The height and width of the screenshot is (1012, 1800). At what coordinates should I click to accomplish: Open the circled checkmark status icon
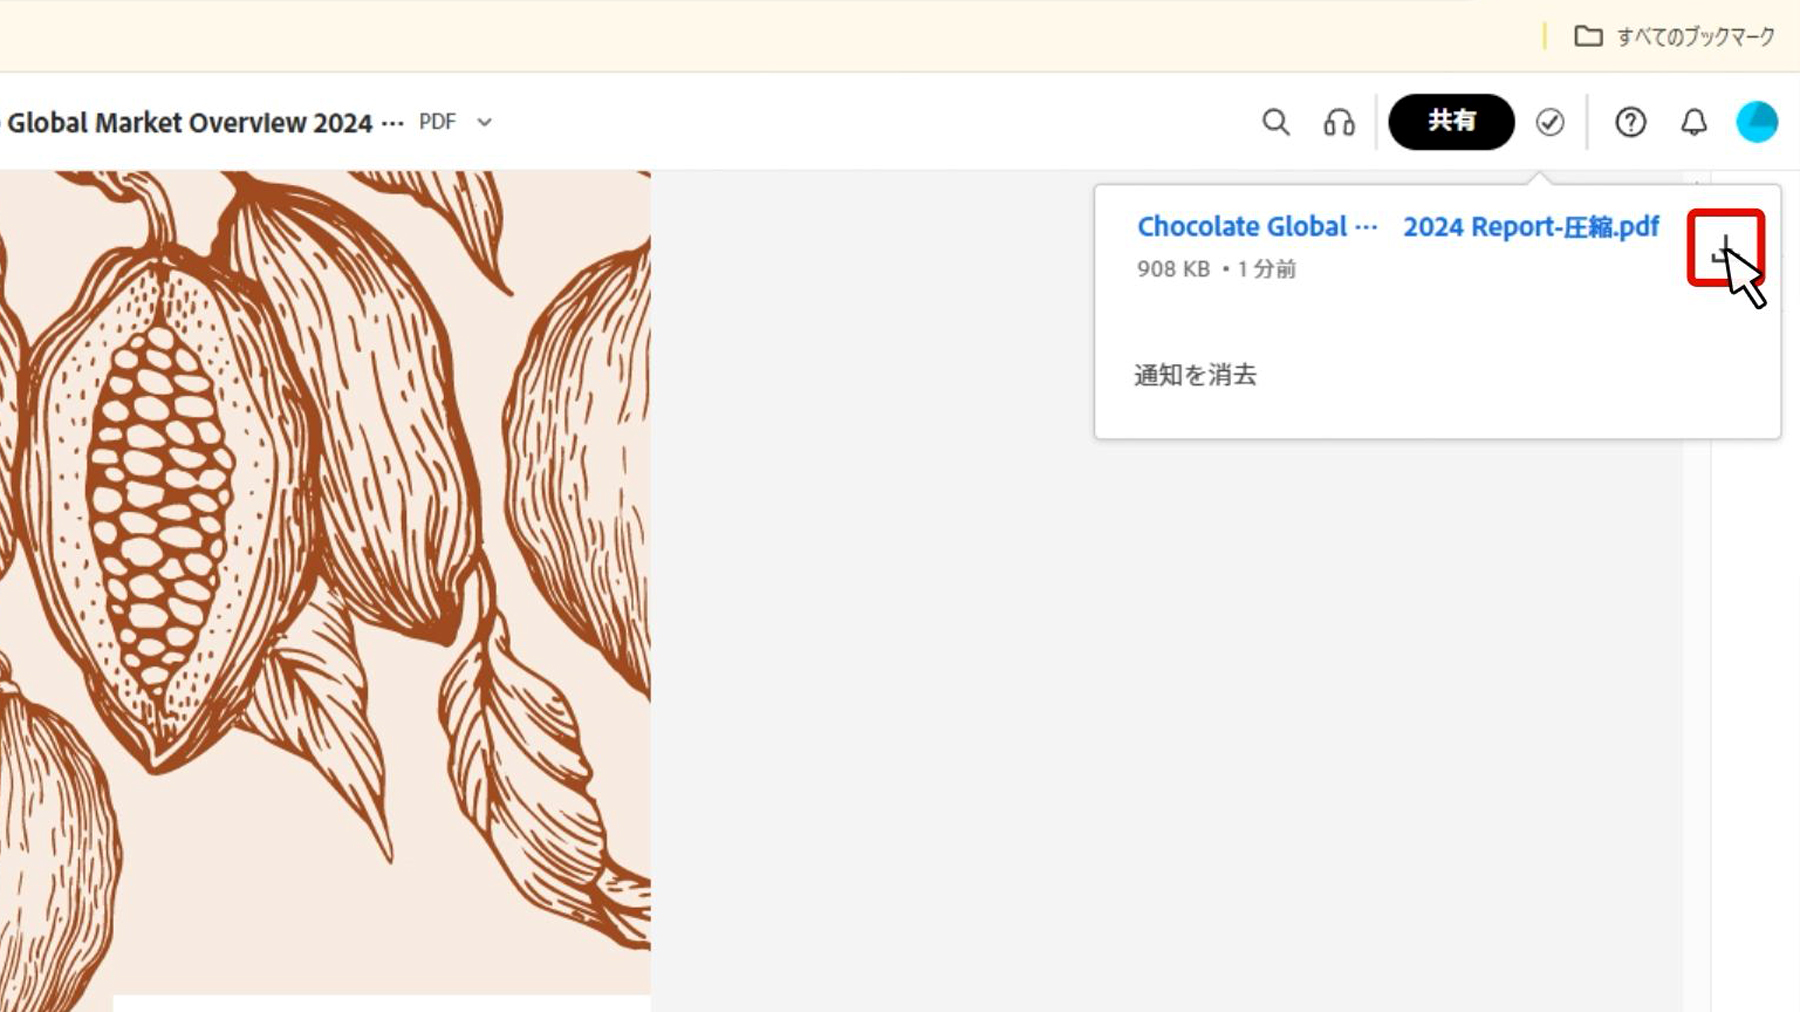tap(1550, 122)
